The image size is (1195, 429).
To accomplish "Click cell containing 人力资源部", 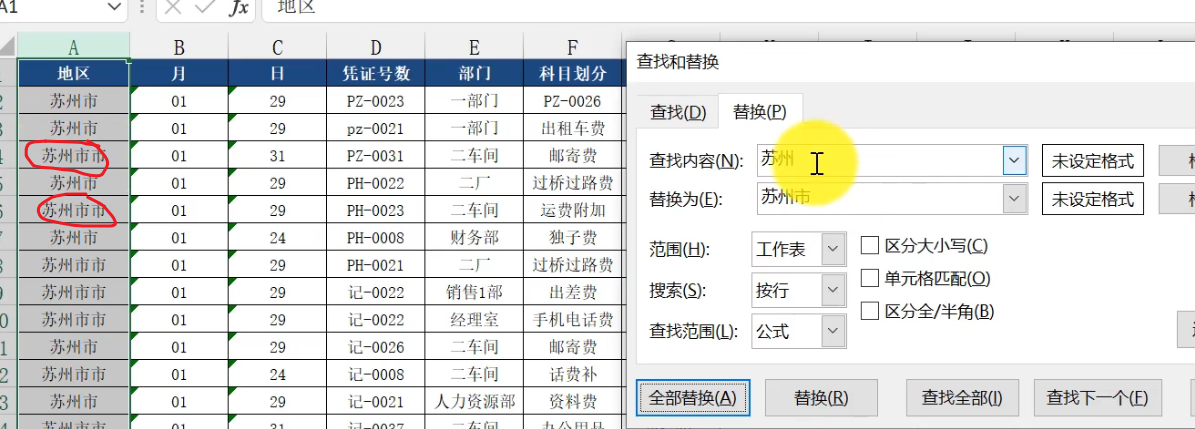I will coord(474,402).
